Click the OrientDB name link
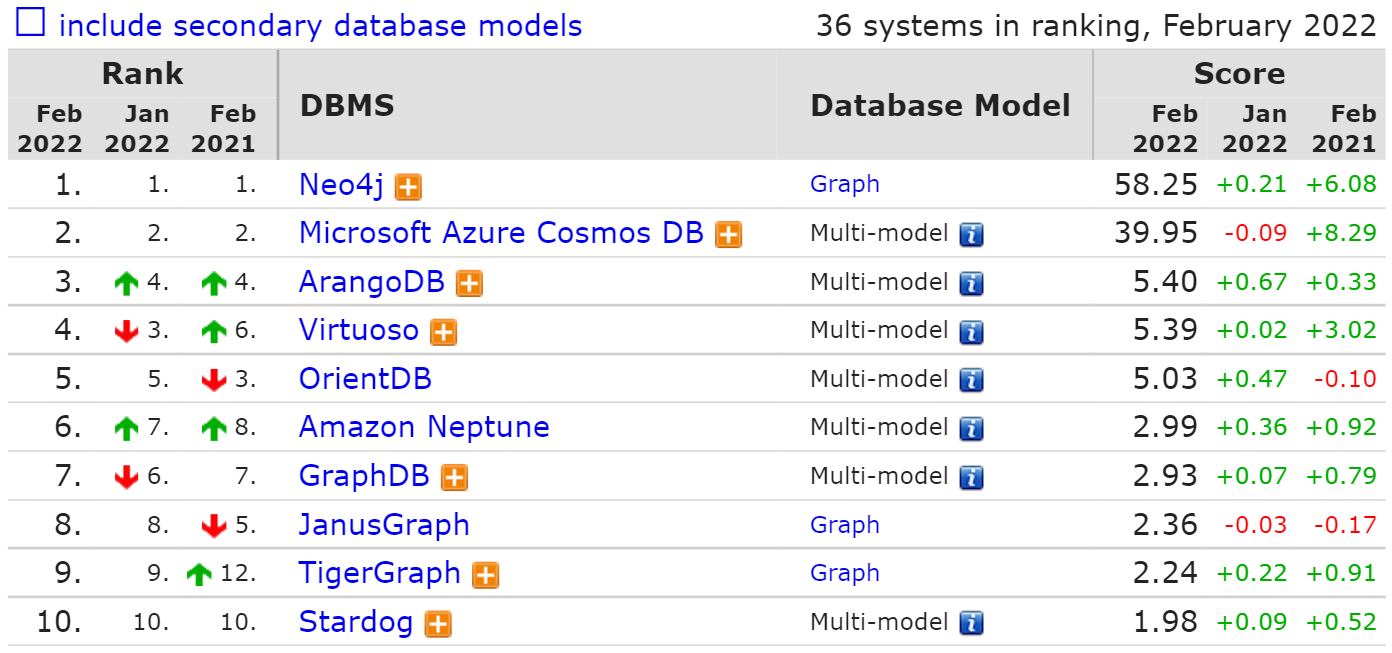 [x=365, y=379]
